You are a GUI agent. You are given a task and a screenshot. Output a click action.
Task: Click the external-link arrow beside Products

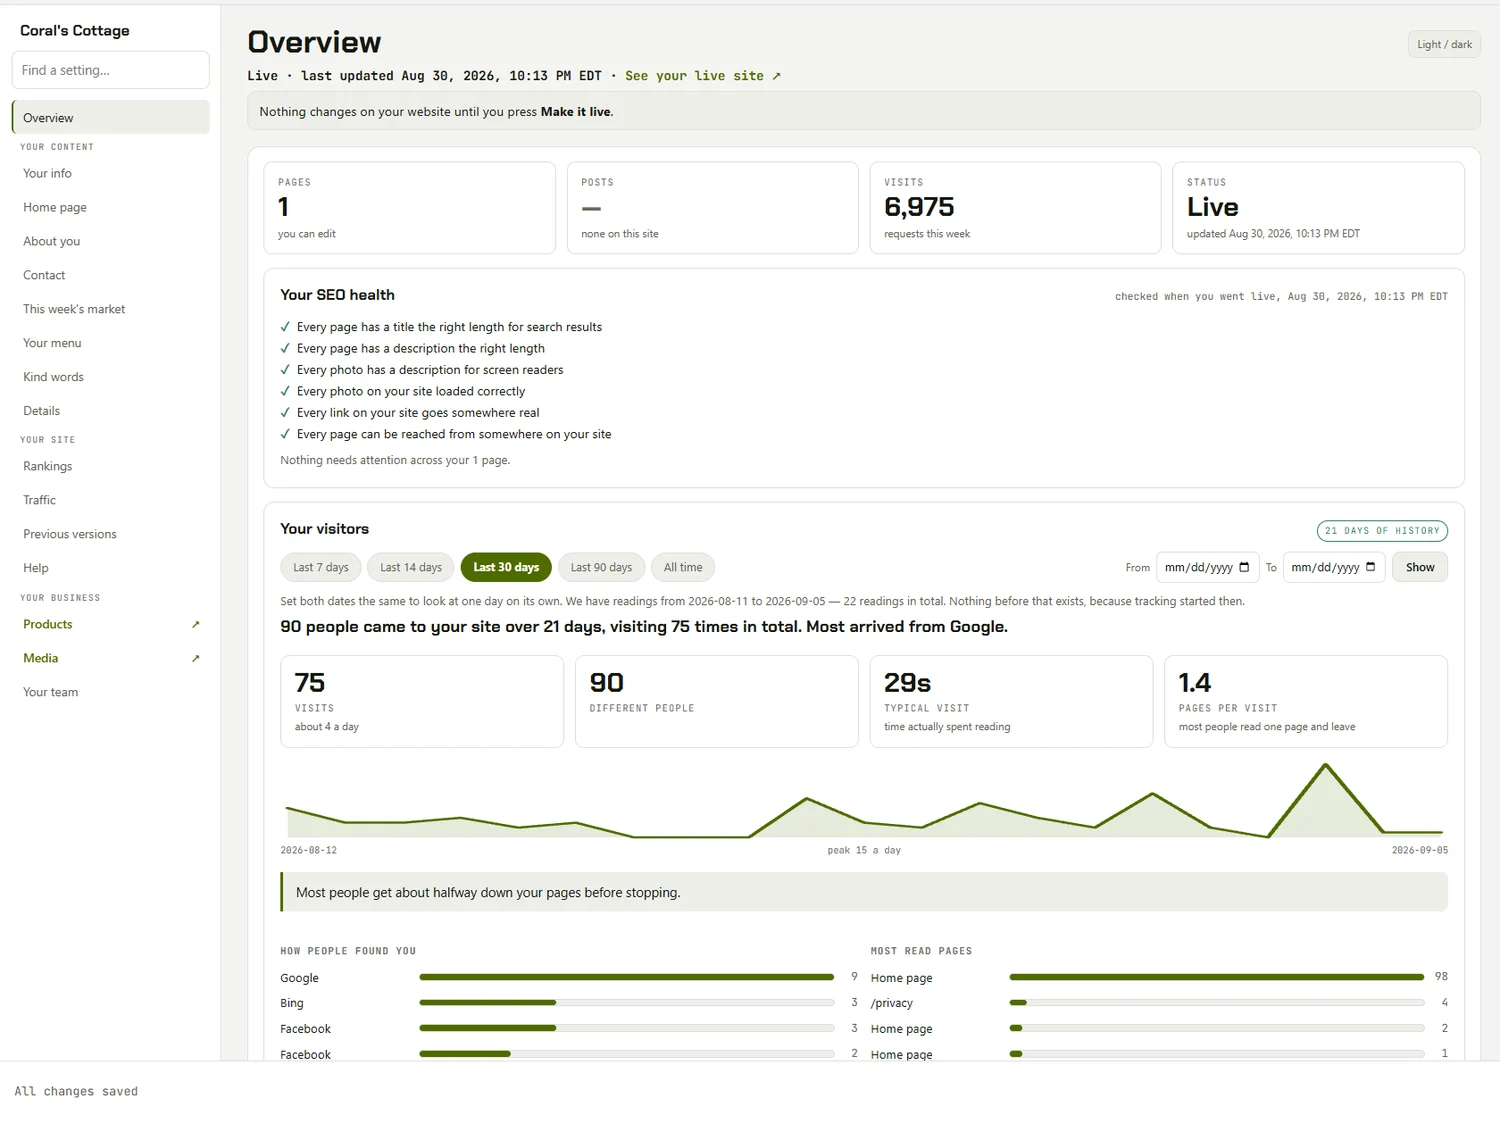(x=195, y=624)
